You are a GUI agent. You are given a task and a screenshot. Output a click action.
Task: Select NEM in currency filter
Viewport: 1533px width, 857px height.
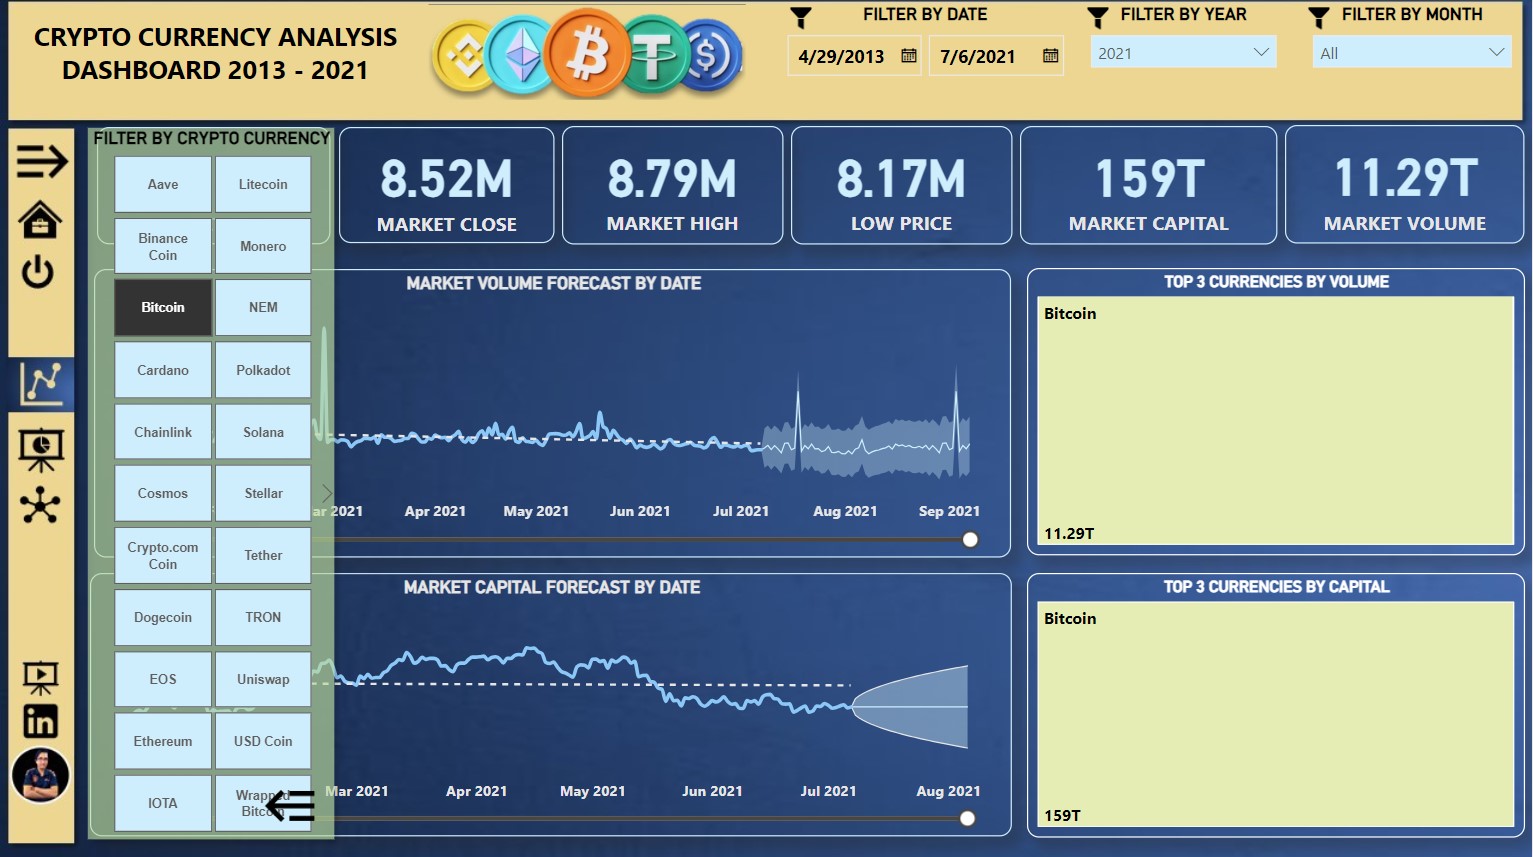pyautogui.click(x=263, y=307)
